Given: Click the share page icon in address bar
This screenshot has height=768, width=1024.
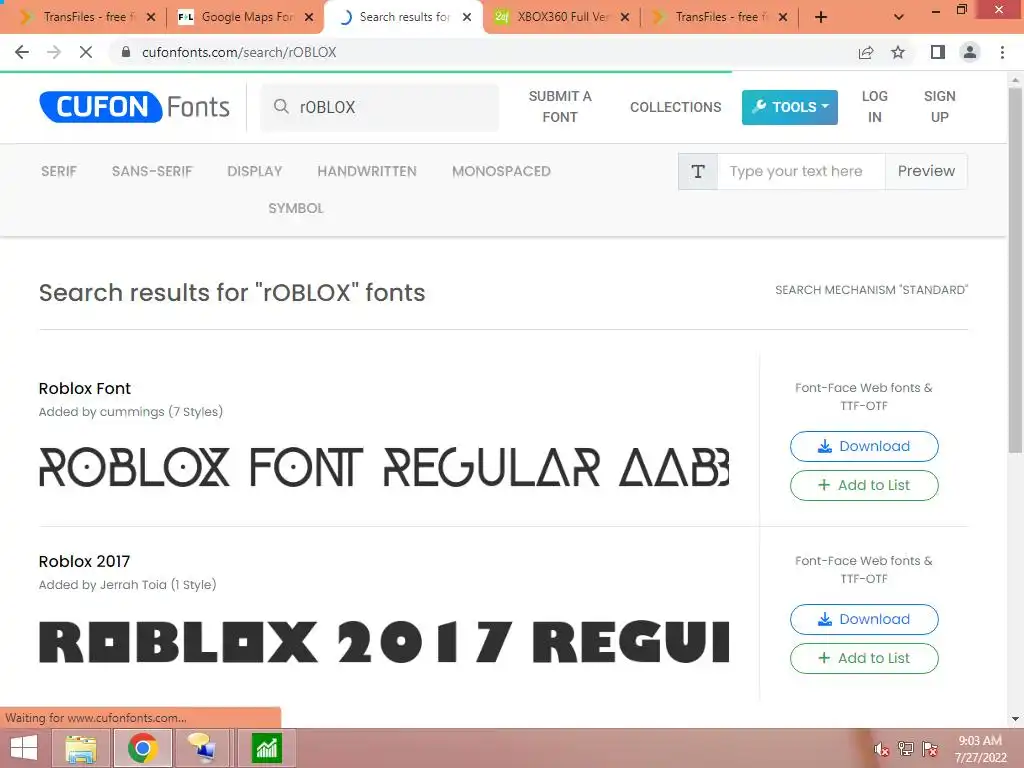Looking at the screenshot, I should click(866, 52).
